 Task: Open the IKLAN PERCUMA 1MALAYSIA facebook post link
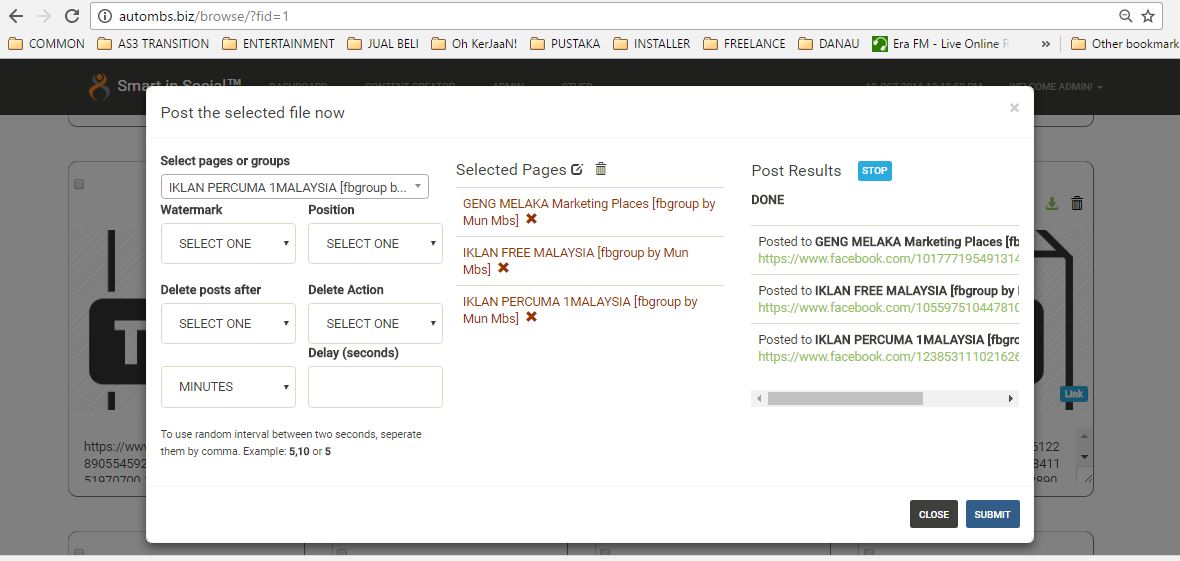tap(888, 356)
